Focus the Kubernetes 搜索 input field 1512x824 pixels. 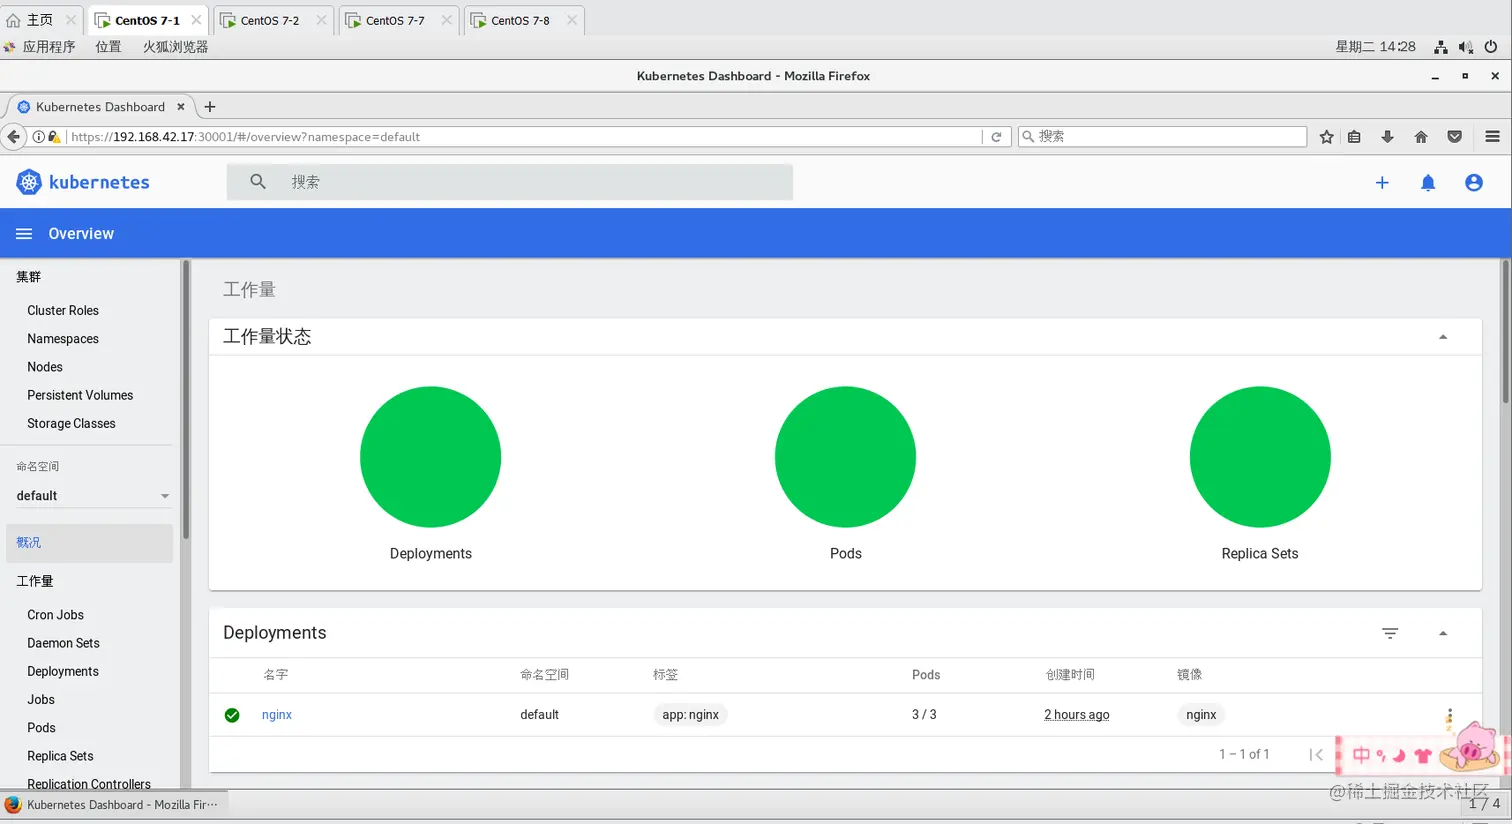click(510, 182)
